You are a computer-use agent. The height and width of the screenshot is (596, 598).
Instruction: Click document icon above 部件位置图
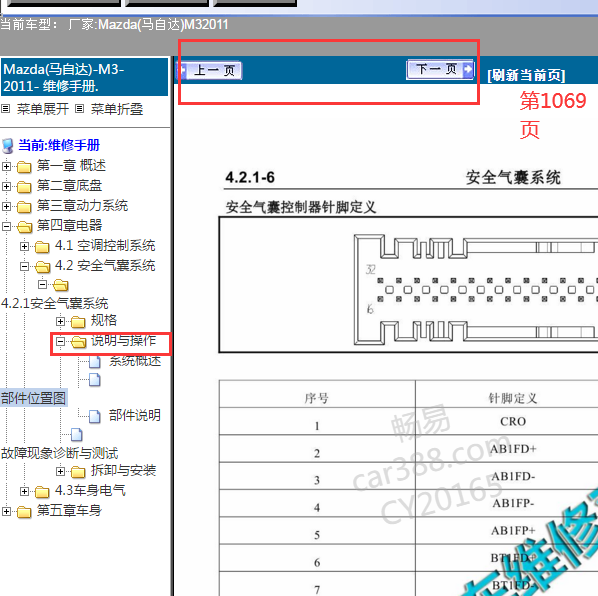pos(95,380)
